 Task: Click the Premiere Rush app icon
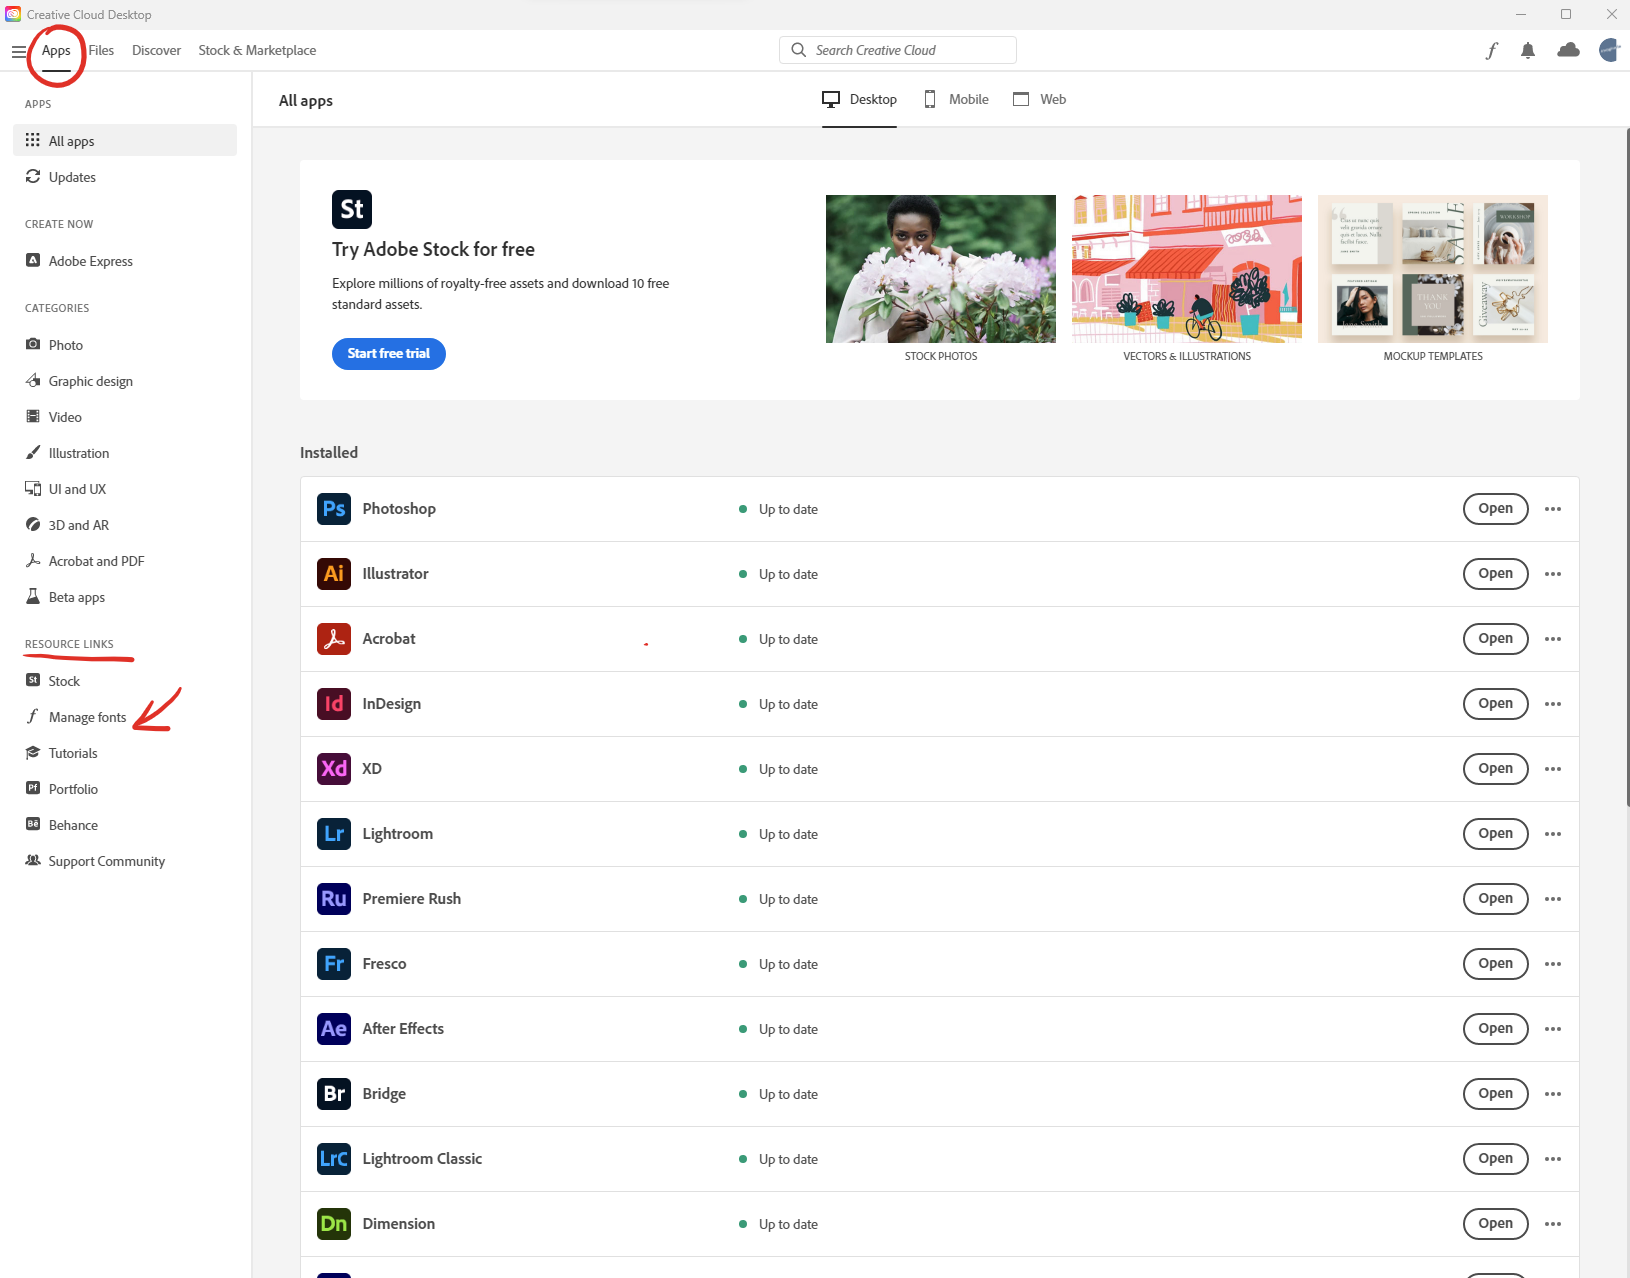334,899
